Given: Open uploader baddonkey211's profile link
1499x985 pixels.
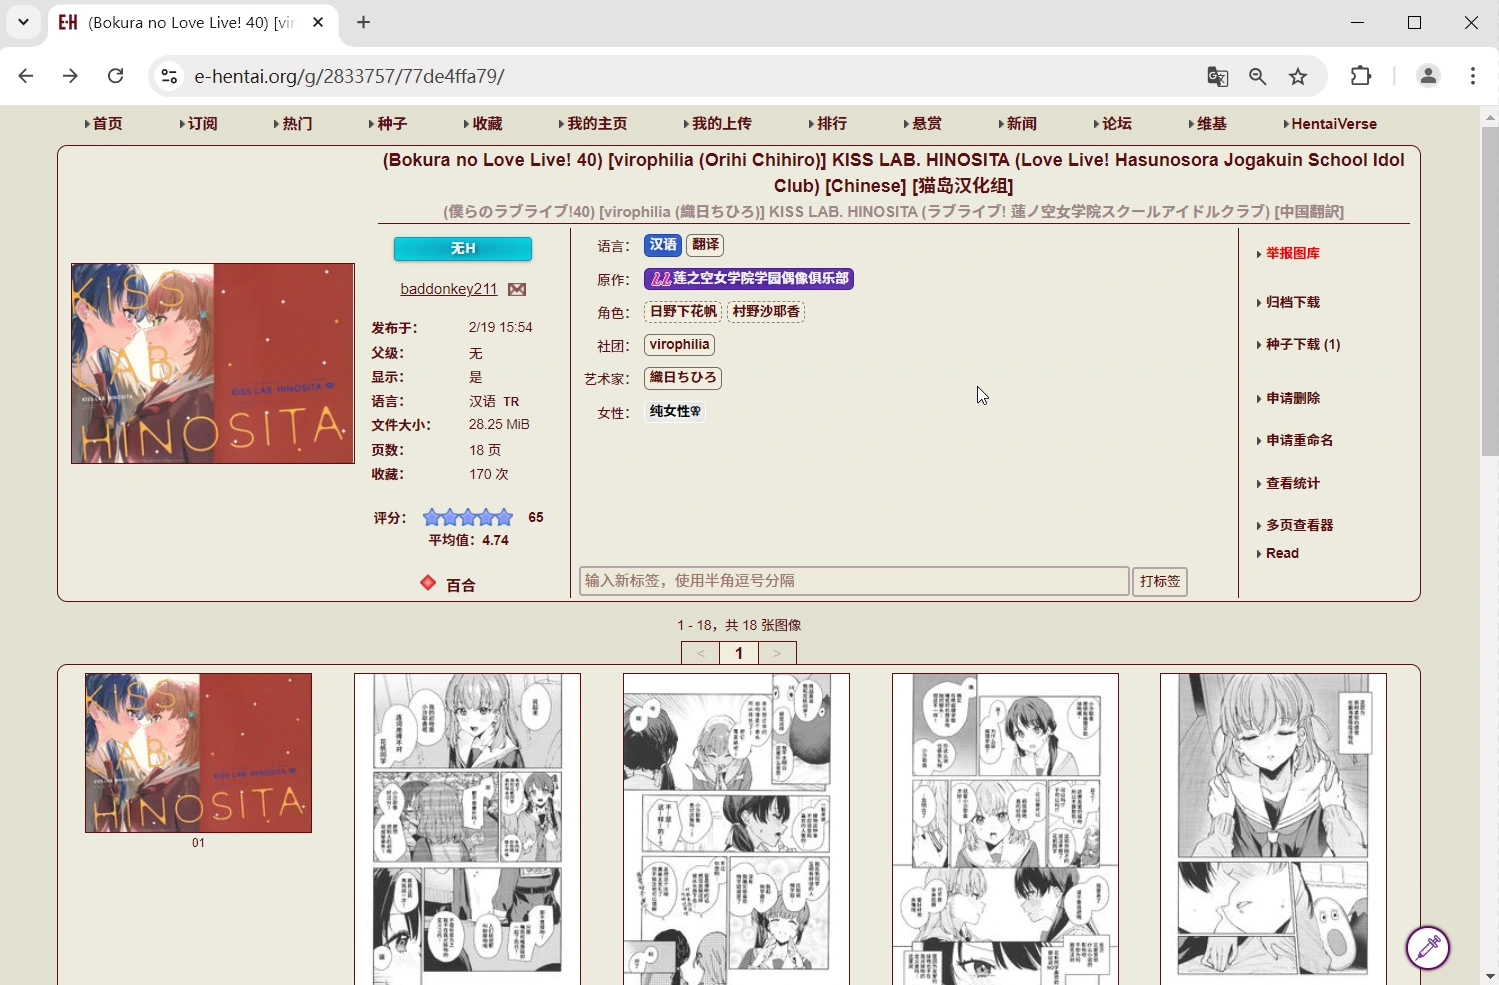Looking at the screenshot, I should tap(448, 289).
